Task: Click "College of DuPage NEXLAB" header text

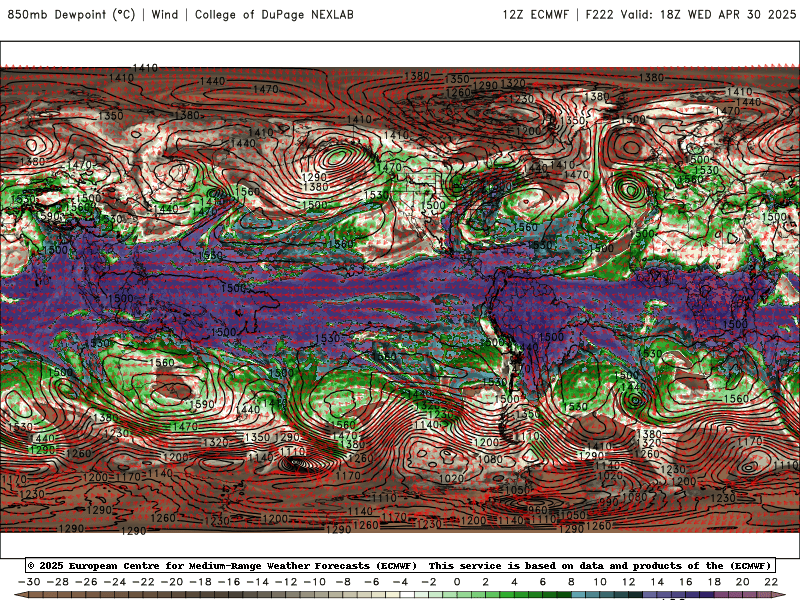Action: [274, 14]
